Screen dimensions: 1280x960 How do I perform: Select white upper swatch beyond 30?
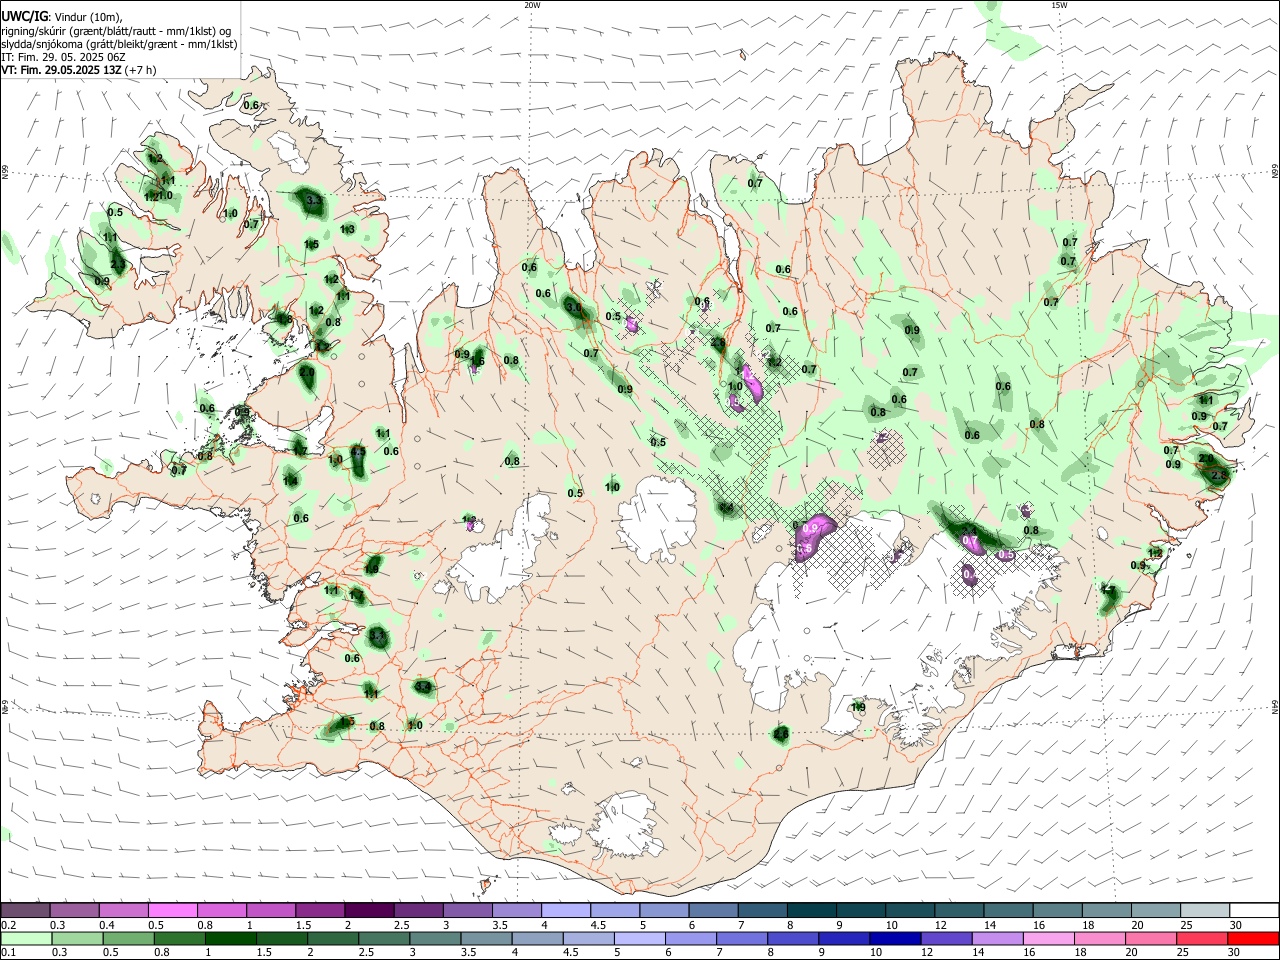1253,910
